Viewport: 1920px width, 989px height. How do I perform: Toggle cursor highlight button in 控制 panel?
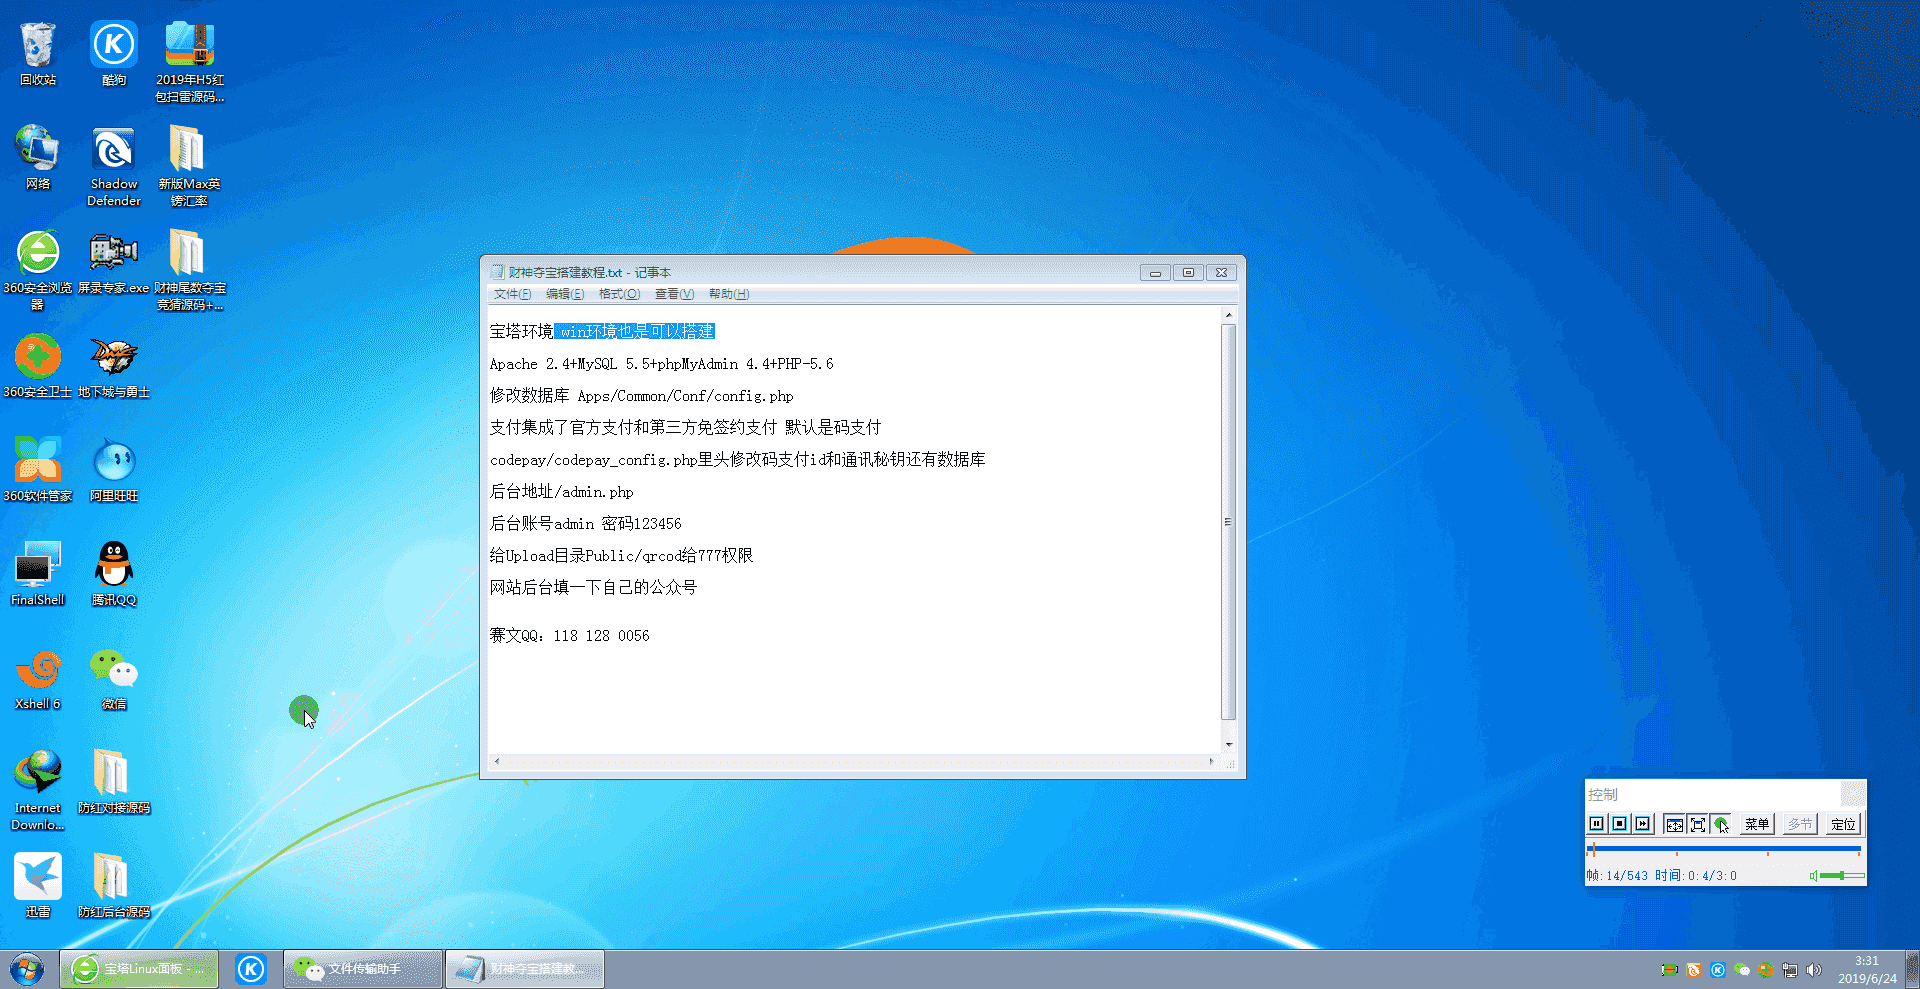click(1720, 824)
